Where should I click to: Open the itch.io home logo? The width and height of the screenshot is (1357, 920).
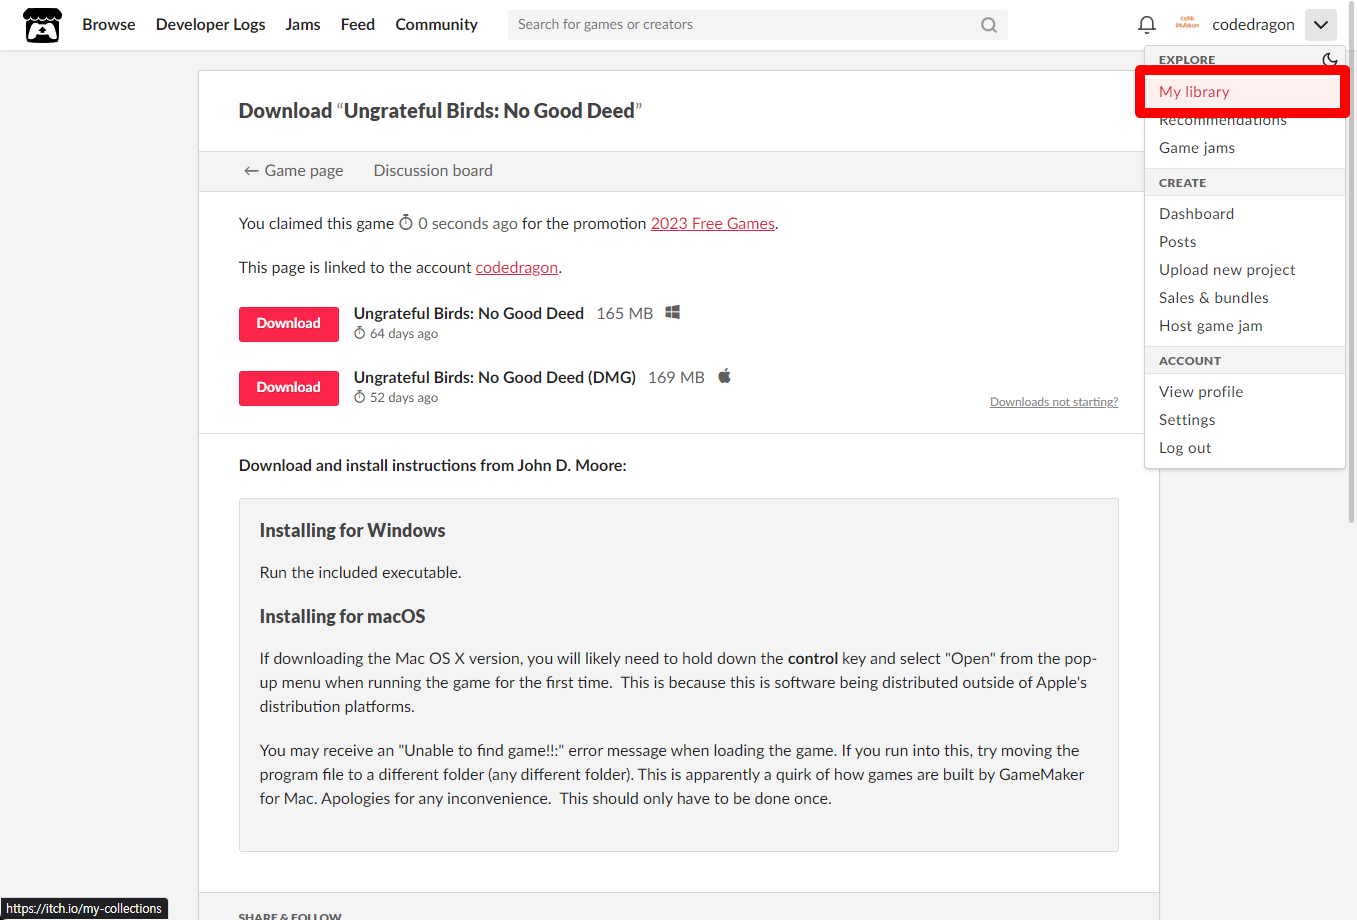(x=42, y=25)
